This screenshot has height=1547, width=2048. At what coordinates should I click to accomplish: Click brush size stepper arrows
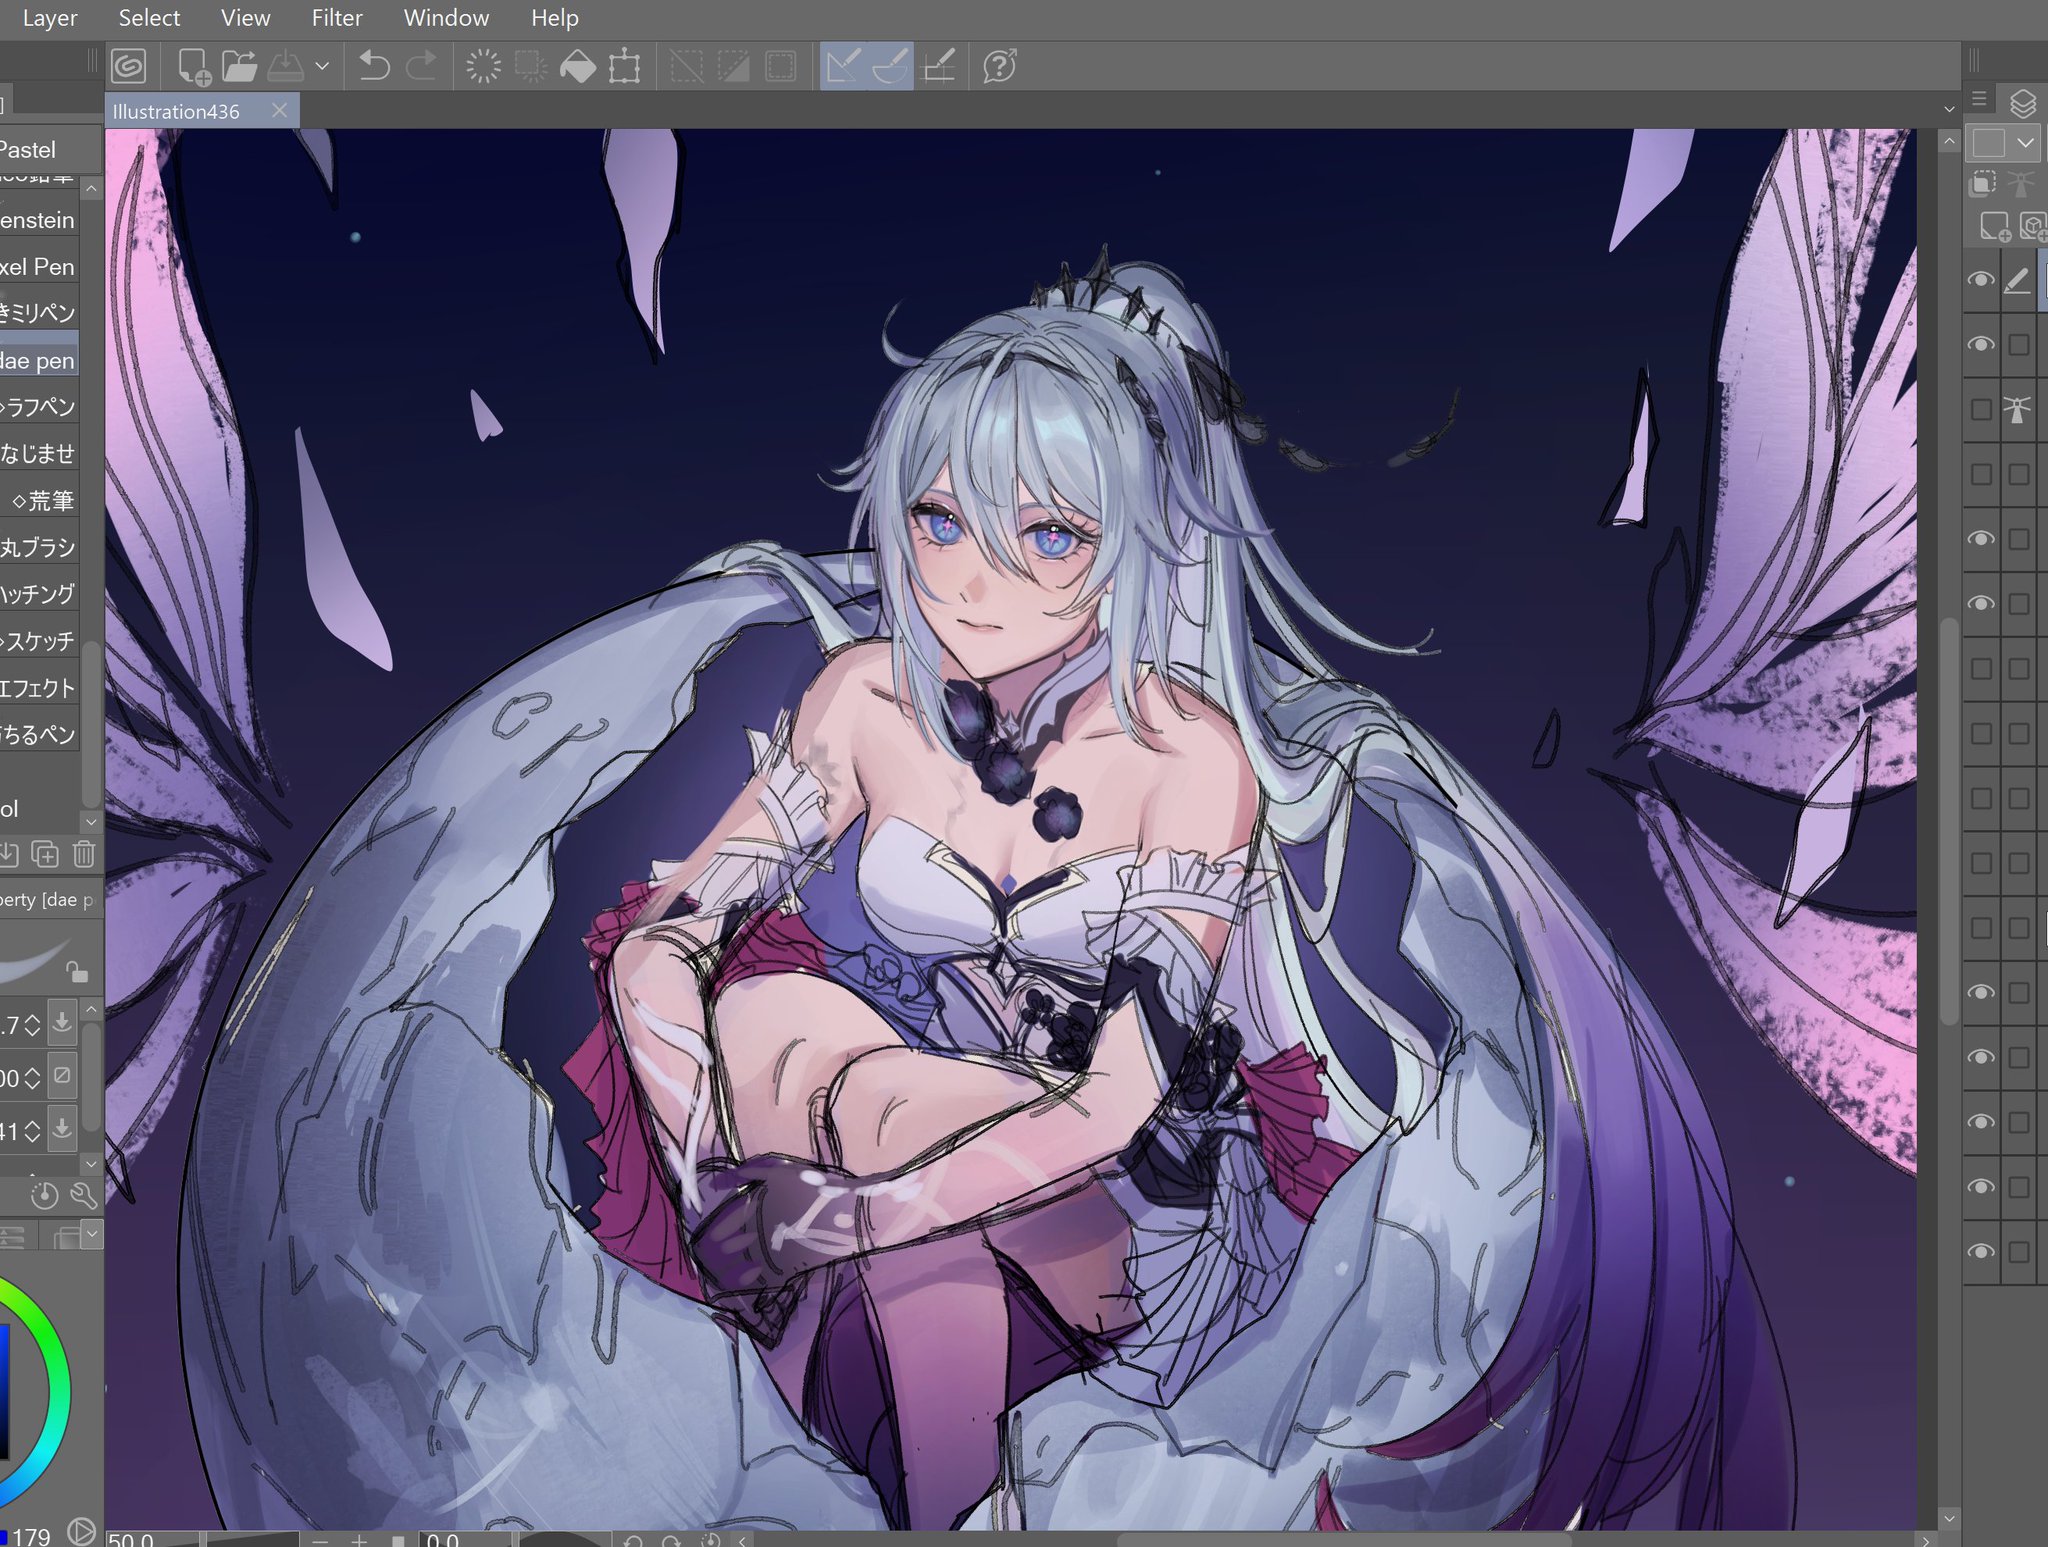click(32, 1025)
